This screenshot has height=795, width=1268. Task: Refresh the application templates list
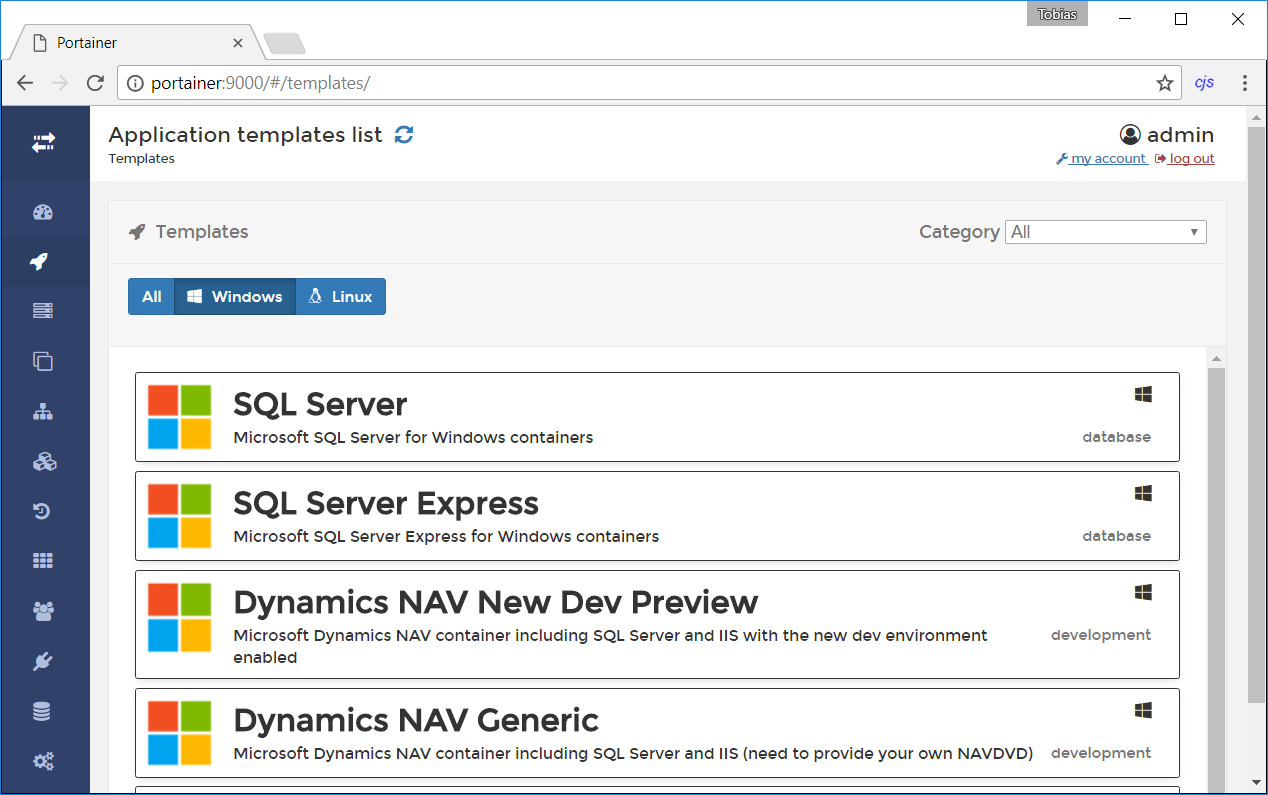pyautogui.click(x=404, y=135)
